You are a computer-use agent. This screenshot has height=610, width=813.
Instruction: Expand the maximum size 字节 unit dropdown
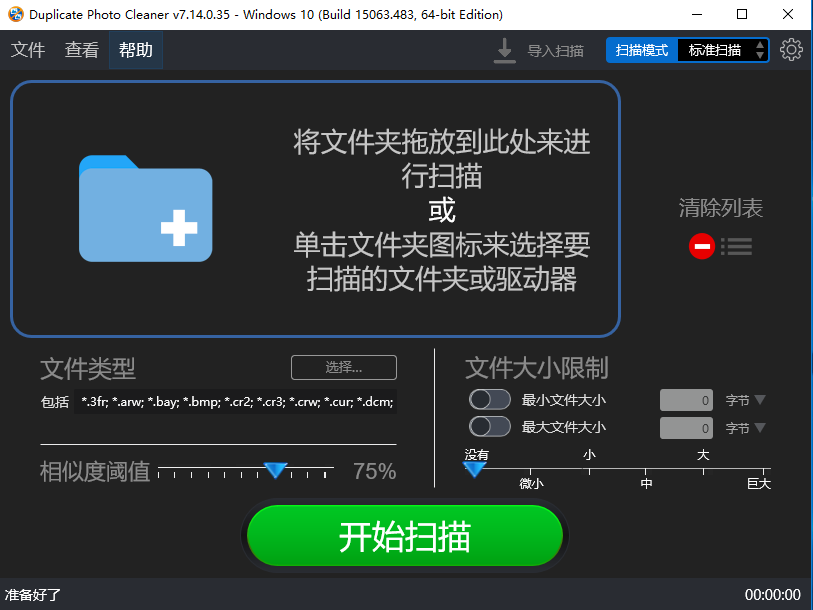745,428
